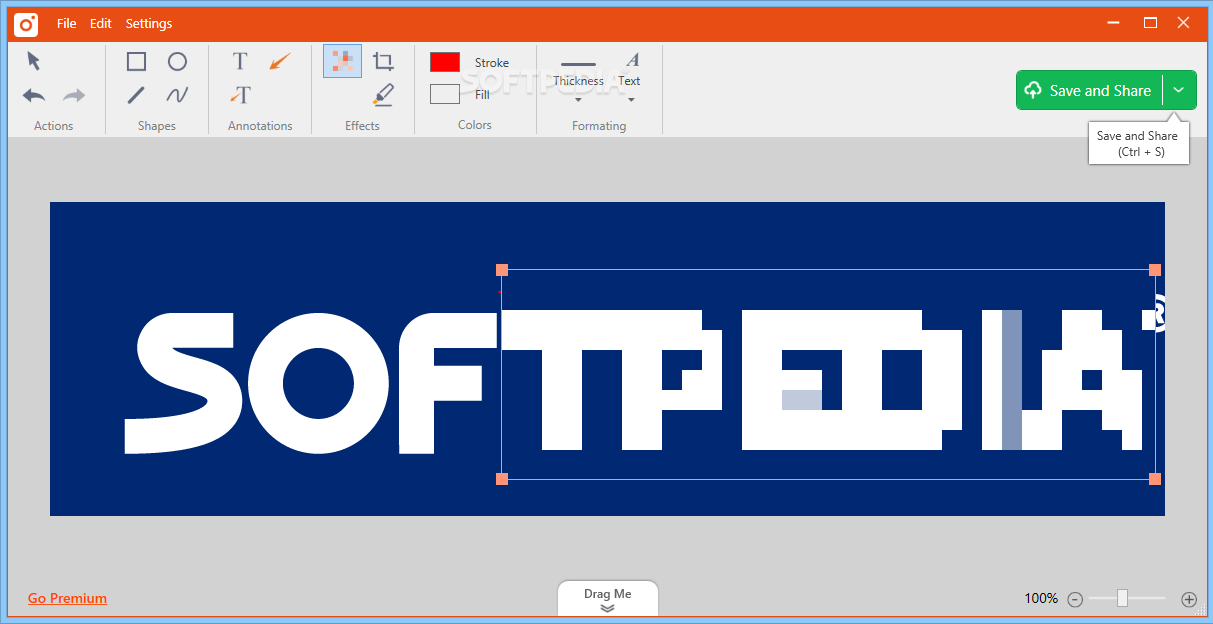Select the crop tool

[x=383, y=62]
